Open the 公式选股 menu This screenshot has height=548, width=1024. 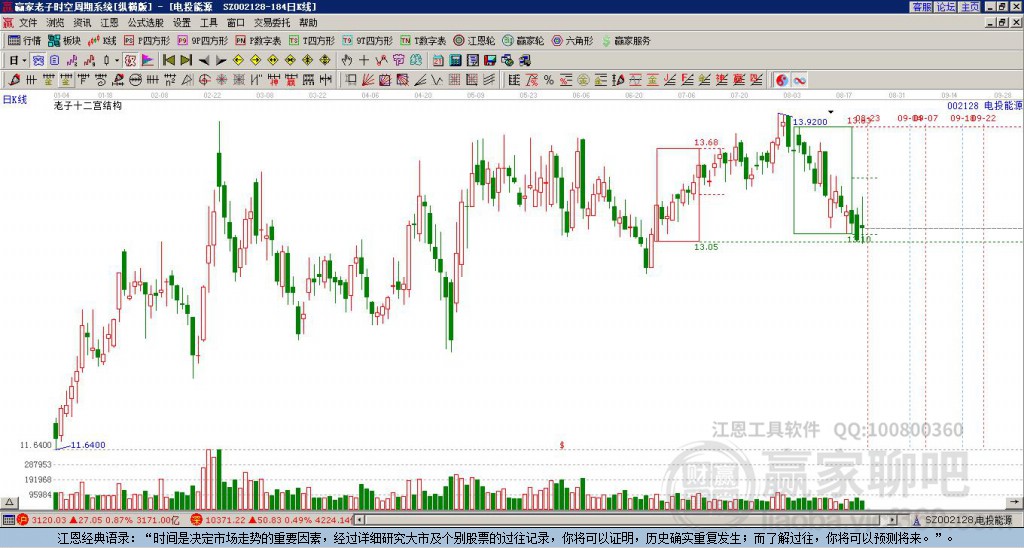click(146, 23)
